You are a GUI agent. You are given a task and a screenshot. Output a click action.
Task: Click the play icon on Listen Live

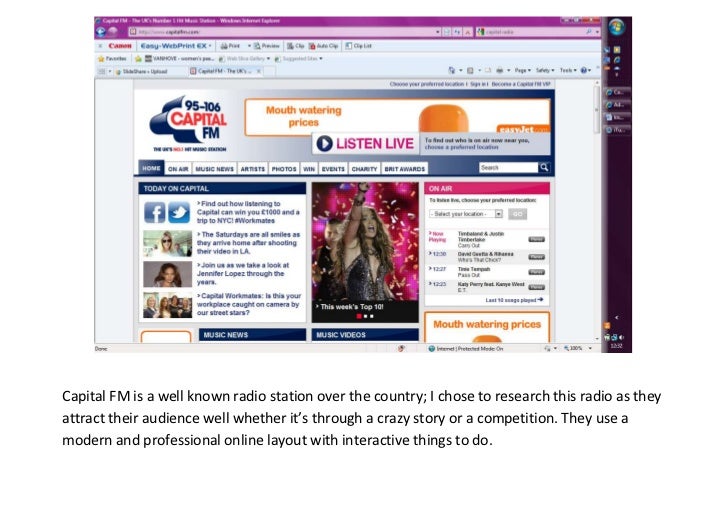(324, 143)
